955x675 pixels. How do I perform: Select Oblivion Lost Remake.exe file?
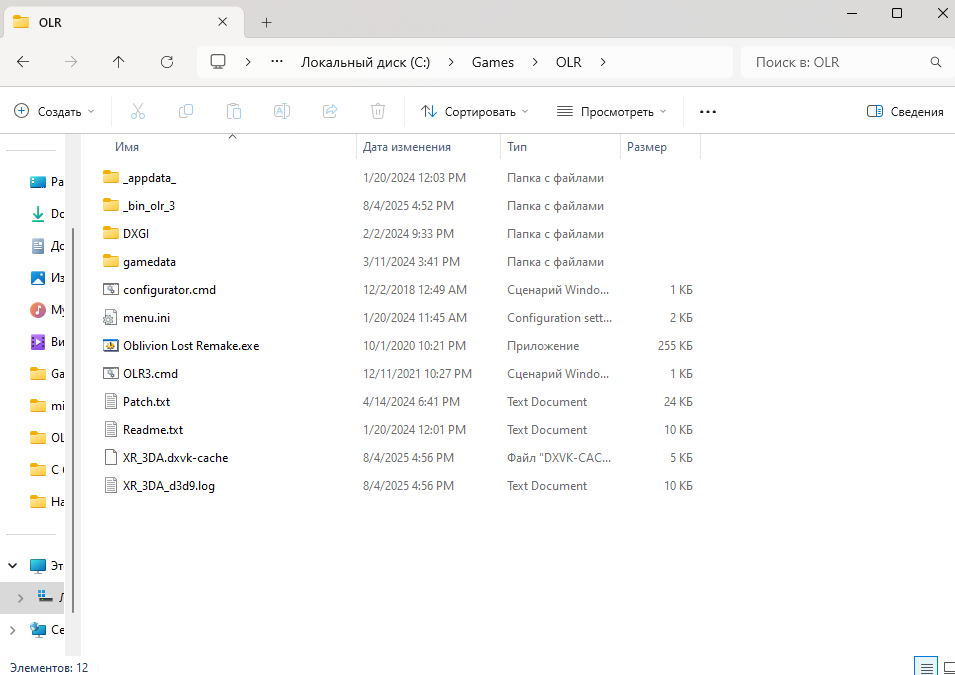pyautogui.click(x=190, y=345)
